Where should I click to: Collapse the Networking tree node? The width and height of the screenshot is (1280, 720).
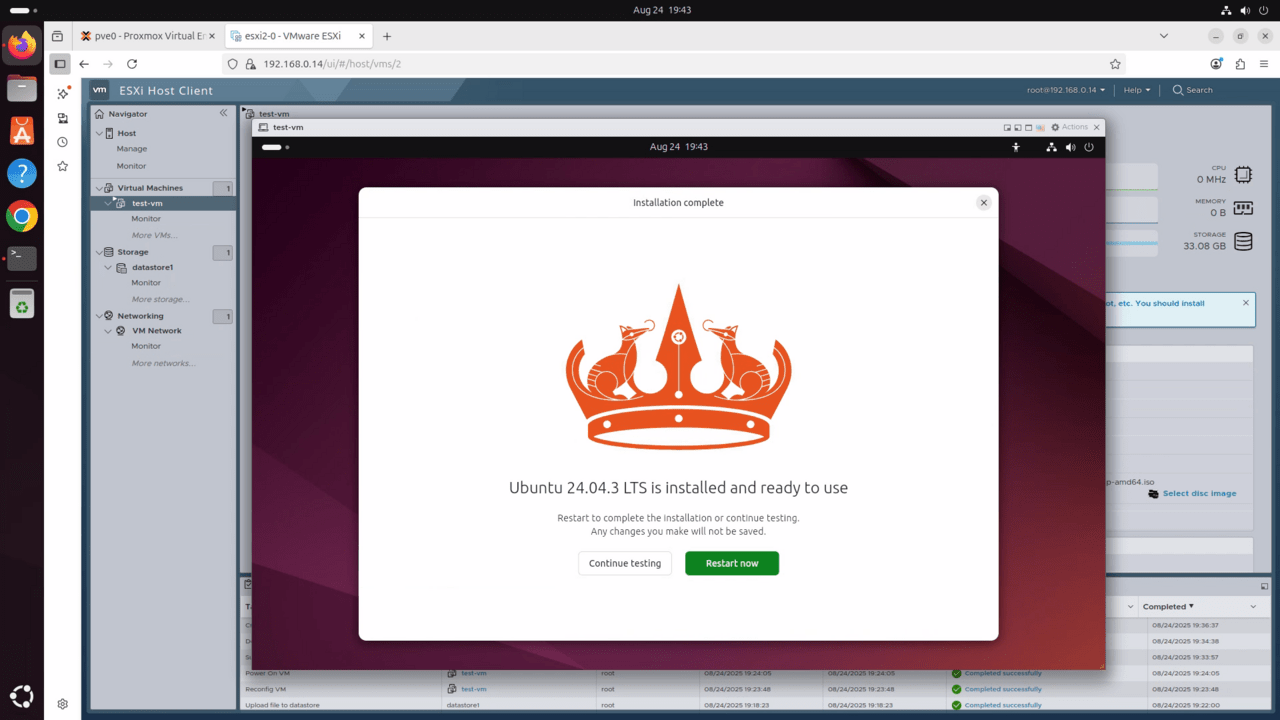coord(99,316)
